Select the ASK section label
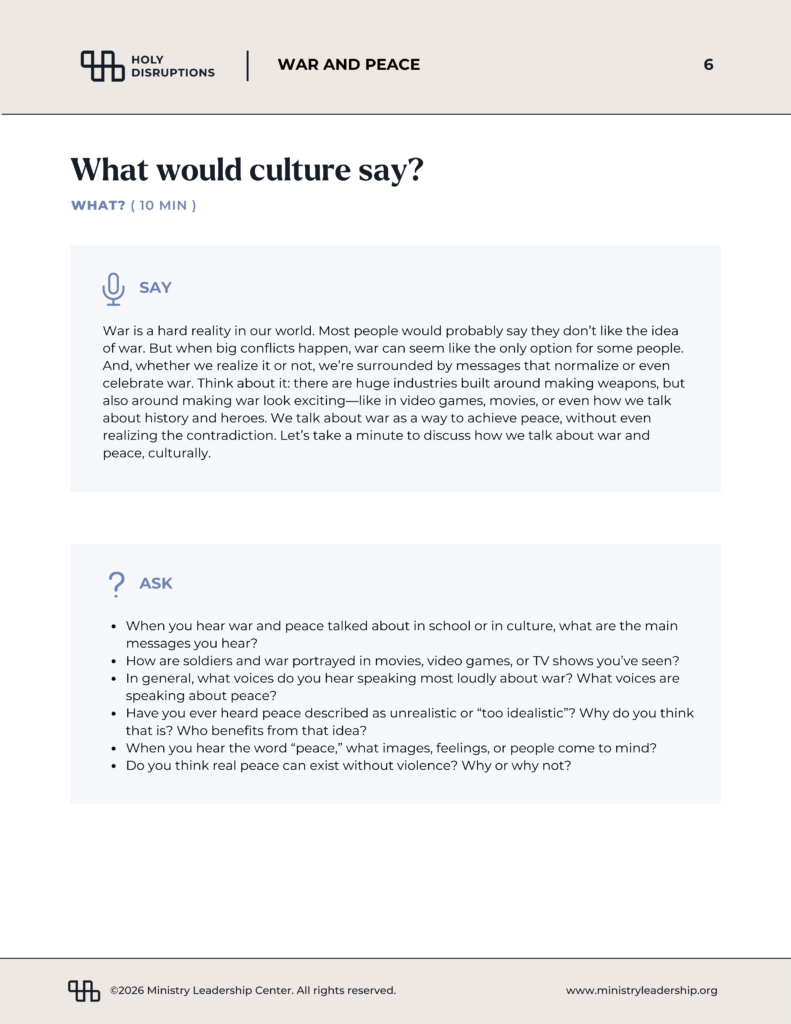 (155, 584)
